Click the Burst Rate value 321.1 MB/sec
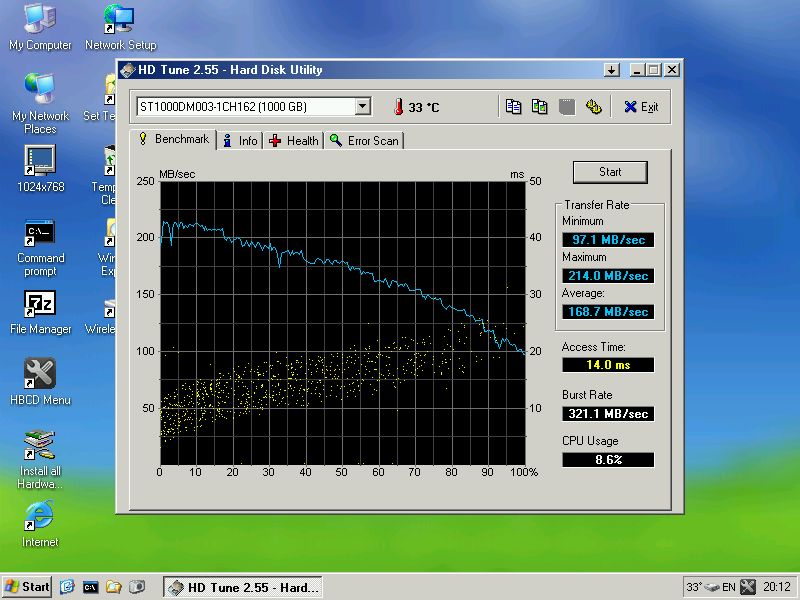 [x=608, y=414]
